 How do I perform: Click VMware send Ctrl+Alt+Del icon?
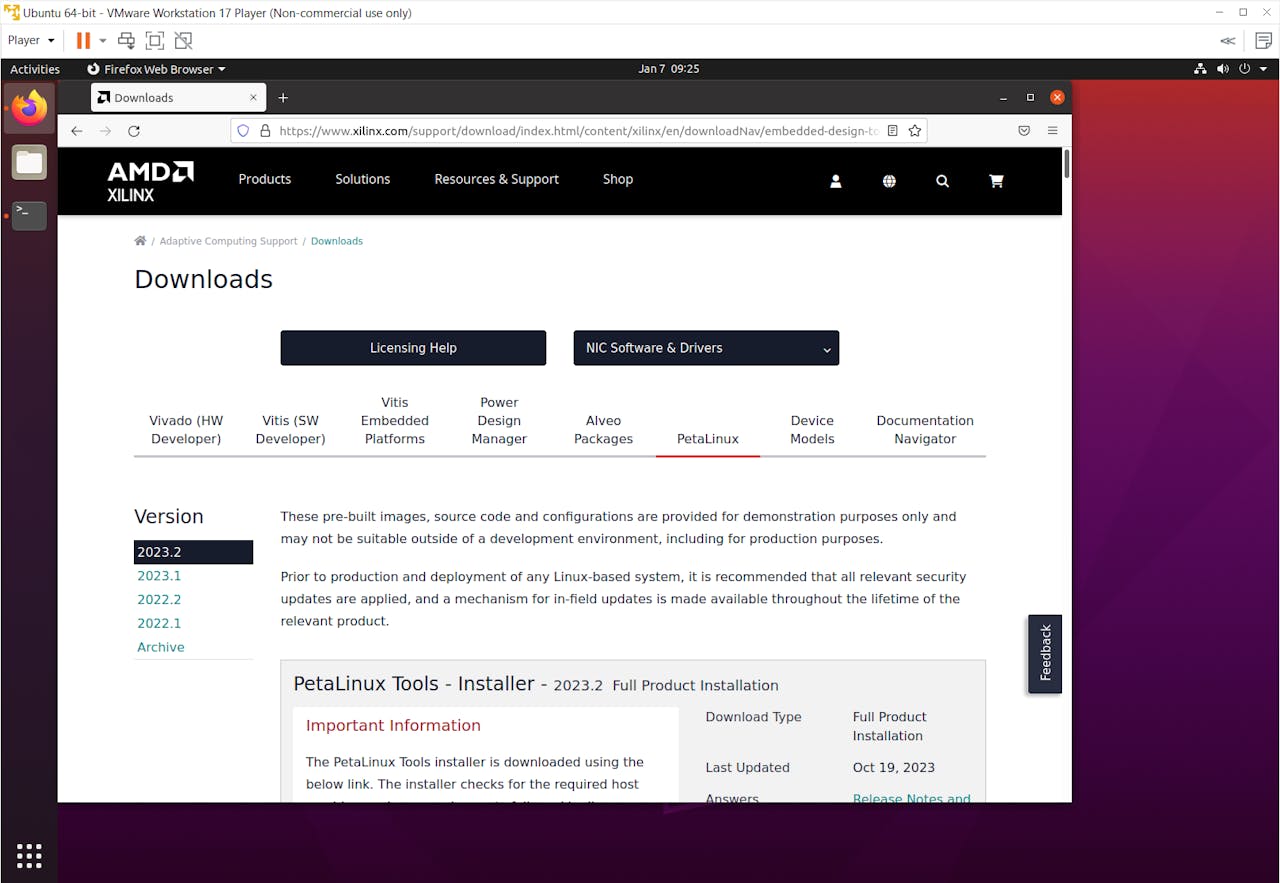point(126,41)
